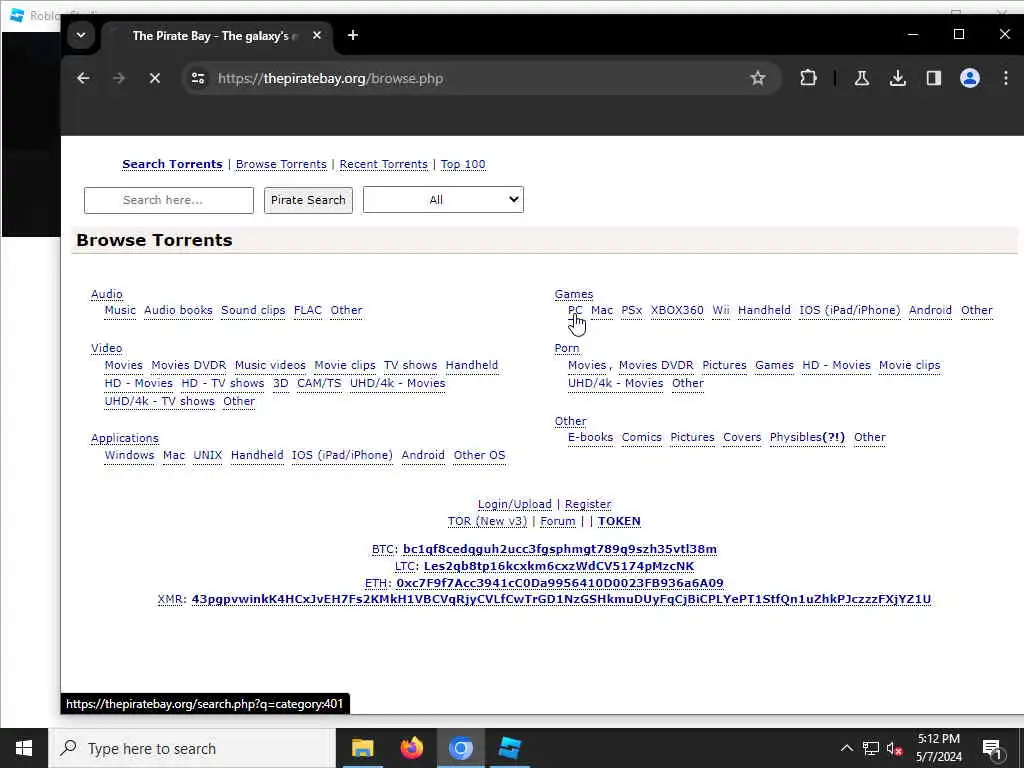Go back to the previous page
Image resolution: width=1024 pixels, height=768 pixels.
[83, 78]
